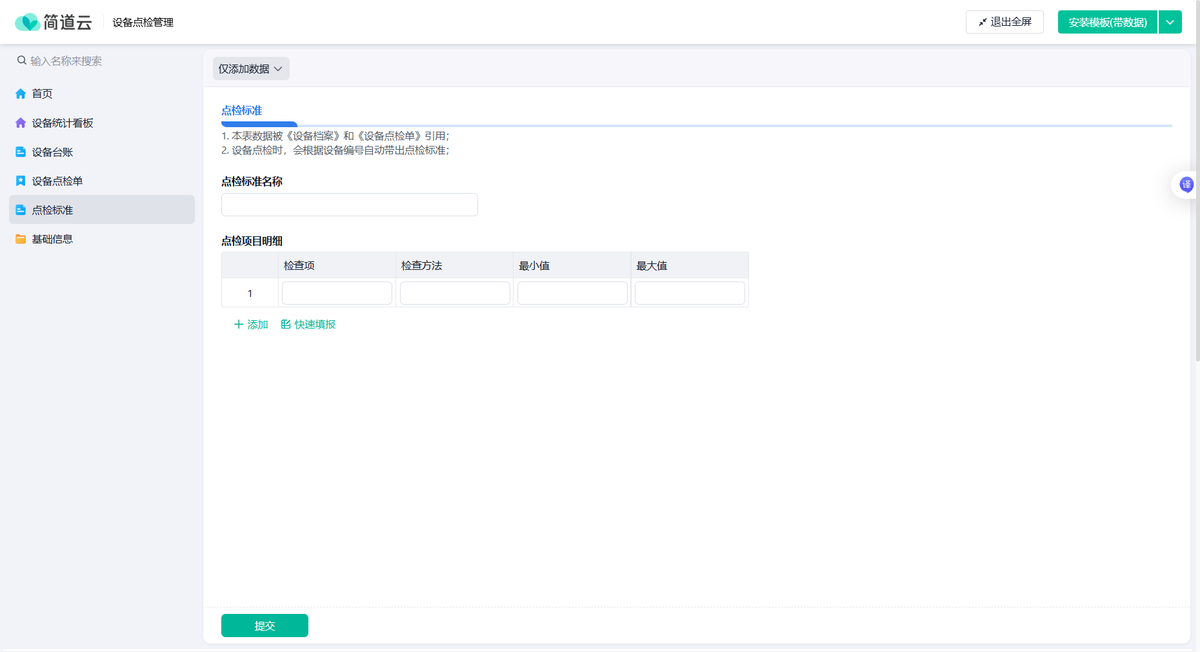Click the 检查项 column header

pos(337,266)
